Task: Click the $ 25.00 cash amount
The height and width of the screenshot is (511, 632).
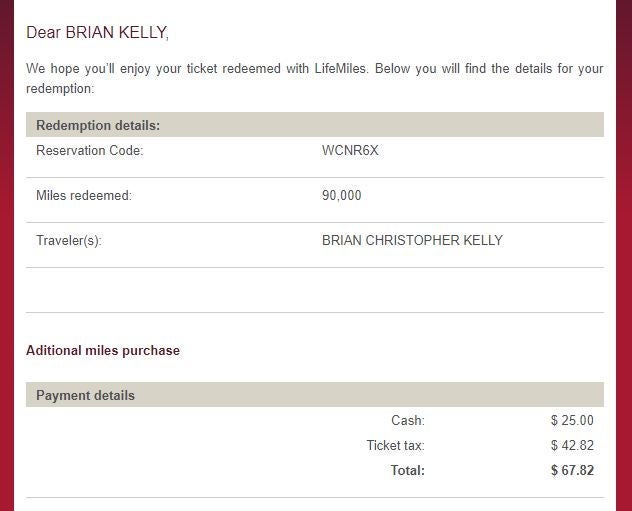Action: click(x=572, y=421)
